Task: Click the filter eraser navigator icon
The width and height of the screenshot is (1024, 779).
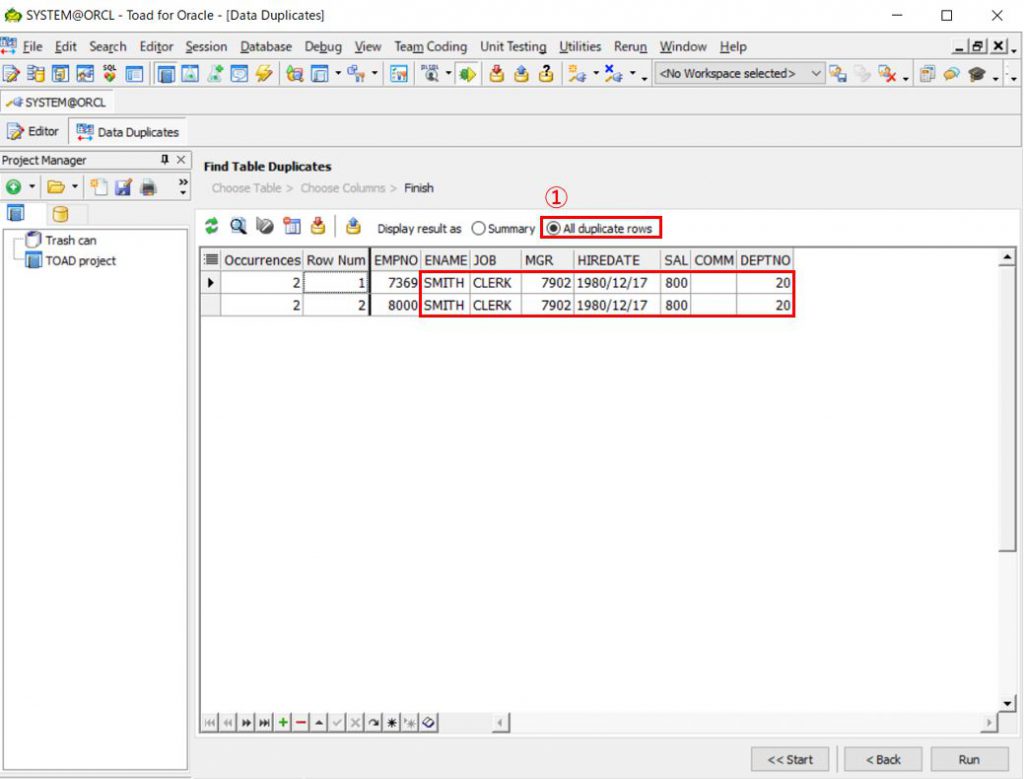Action: coord(428,722)
